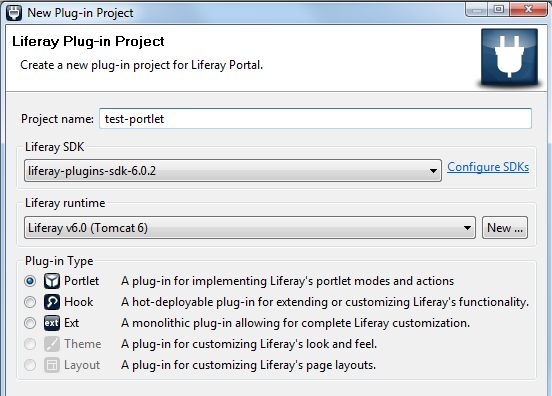Click the Liferay v6.0 (Tomcat 6) combo box
The width and height of the screenshot is (552, 396).
point(250,228)
